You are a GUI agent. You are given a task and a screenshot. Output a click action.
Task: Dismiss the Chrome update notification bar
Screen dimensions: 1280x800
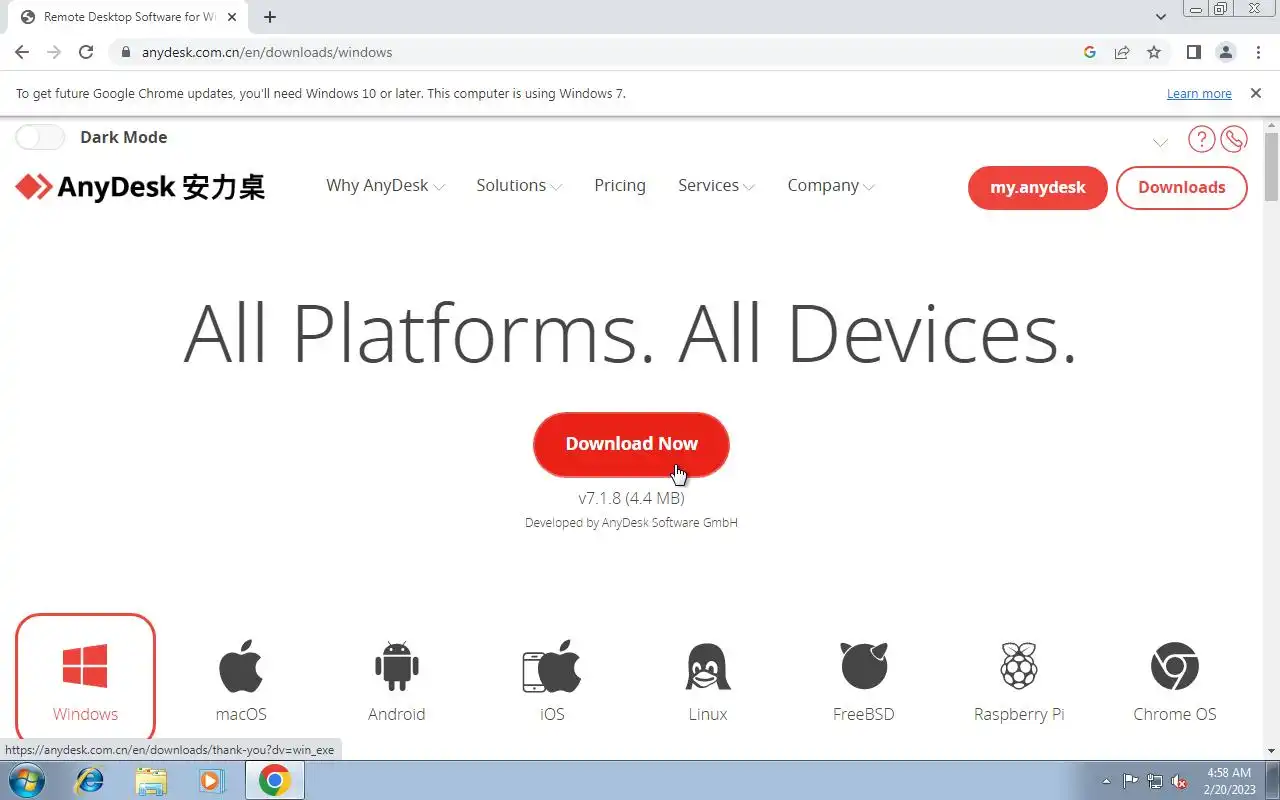coord(1255,93)
